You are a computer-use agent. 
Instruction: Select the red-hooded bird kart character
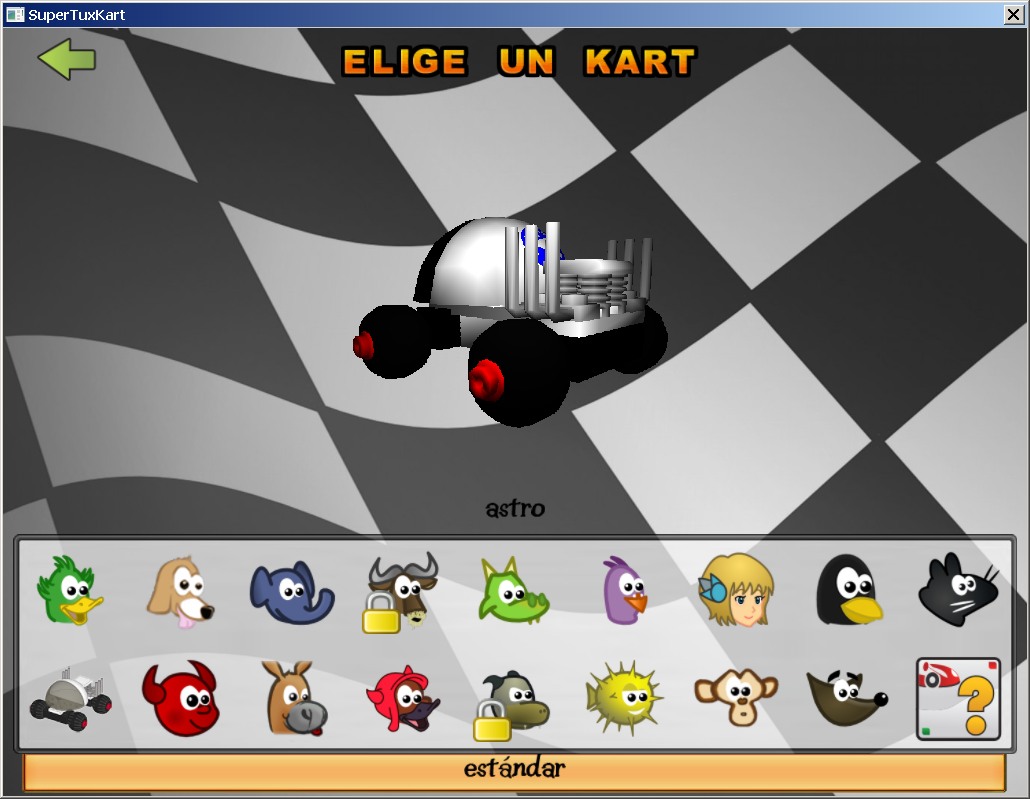403,698
